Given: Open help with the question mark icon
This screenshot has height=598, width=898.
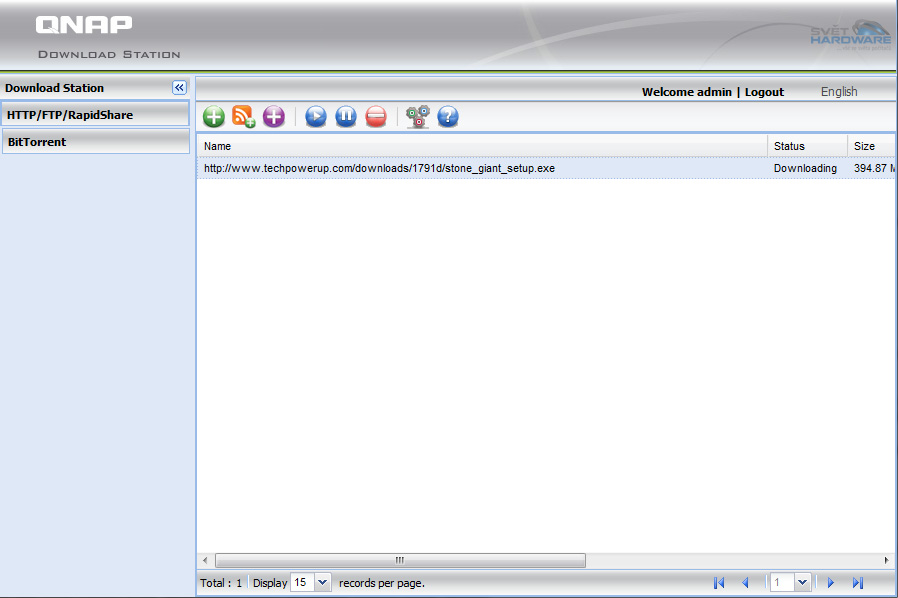Looking at the screenshot, I should (448, 117).
